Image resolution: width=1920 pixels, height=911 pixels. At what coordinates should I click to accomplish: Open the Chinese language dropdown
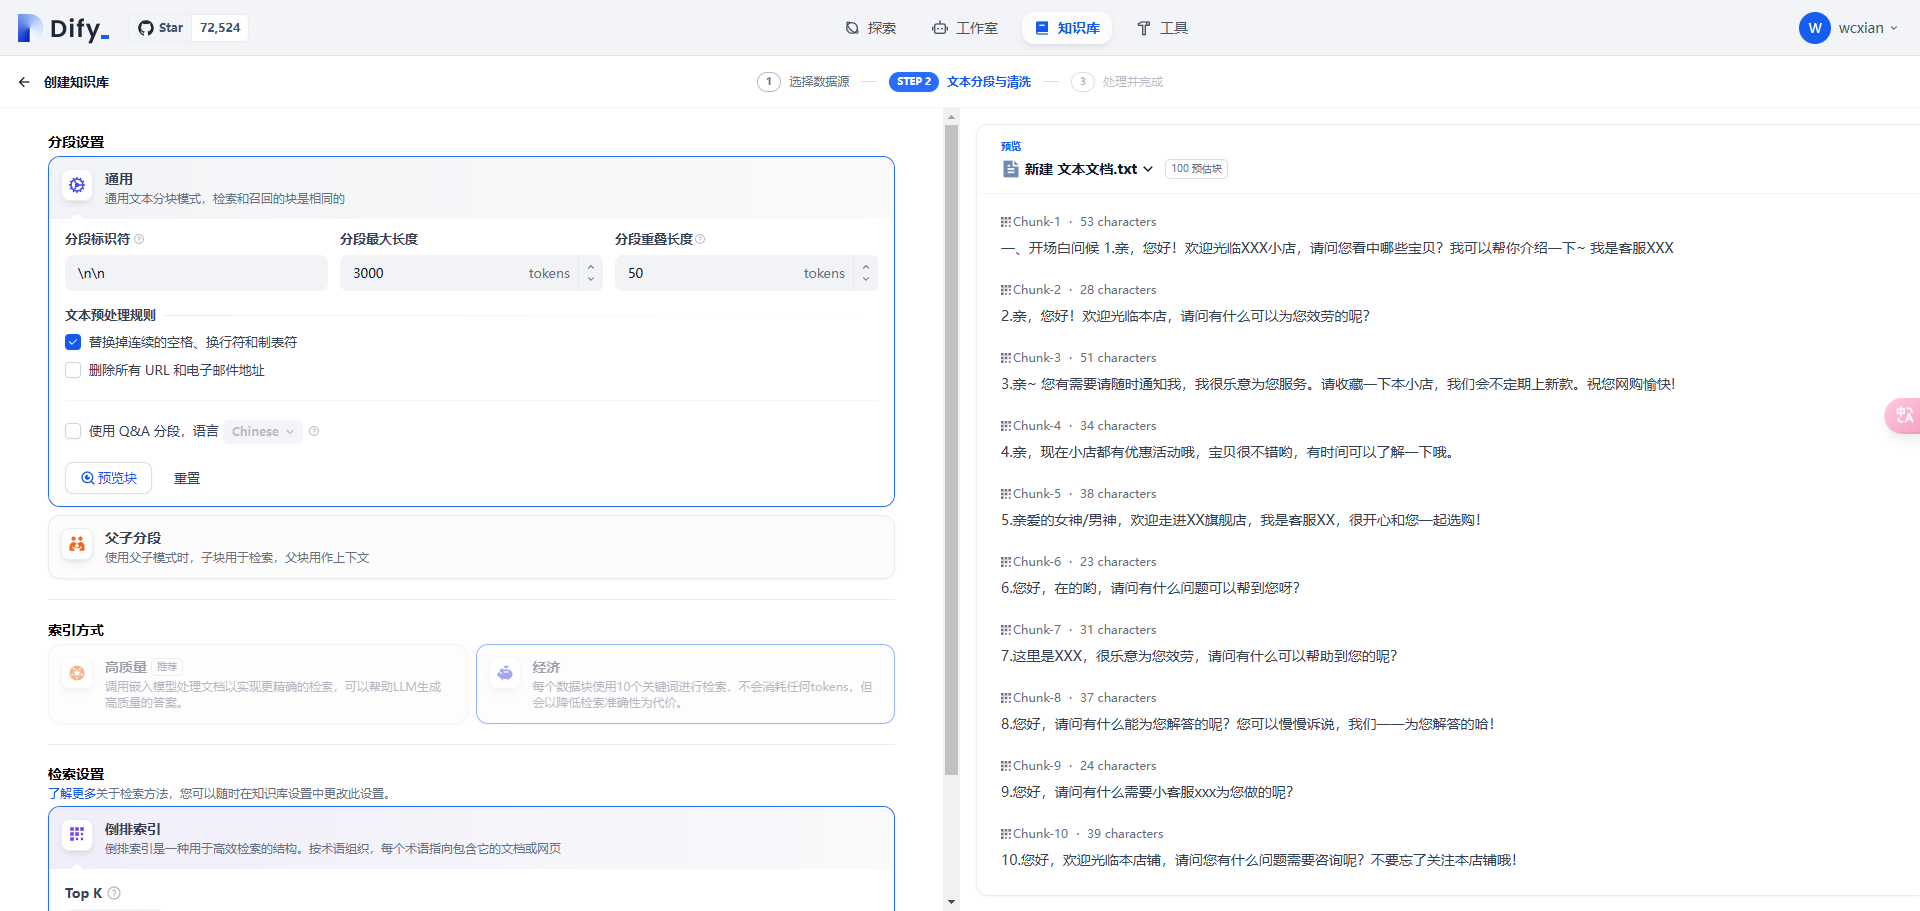tap(262, 431)
